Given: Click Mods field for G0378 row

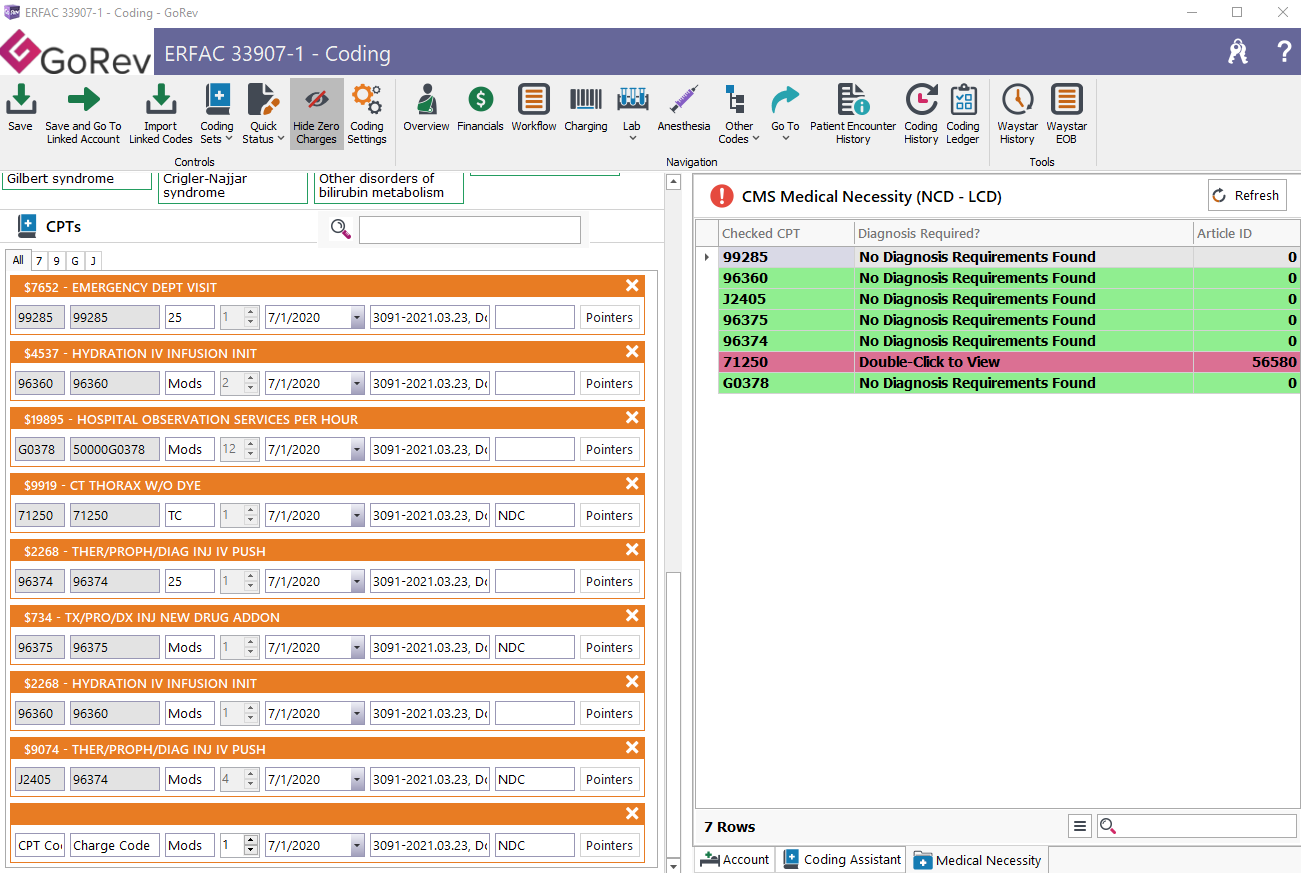Looking at the screenshot, I should click(x=190, y=449).
